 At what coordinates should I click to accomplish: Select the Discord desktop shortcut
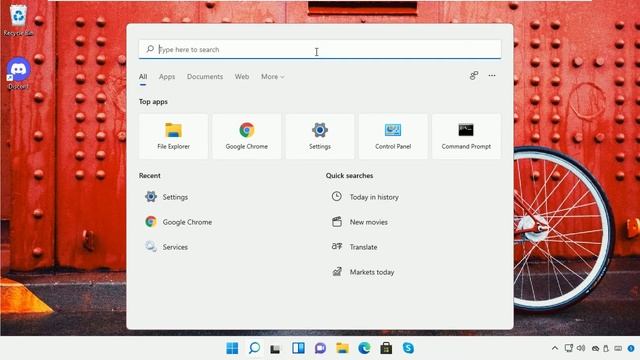[x=18, y=73]
